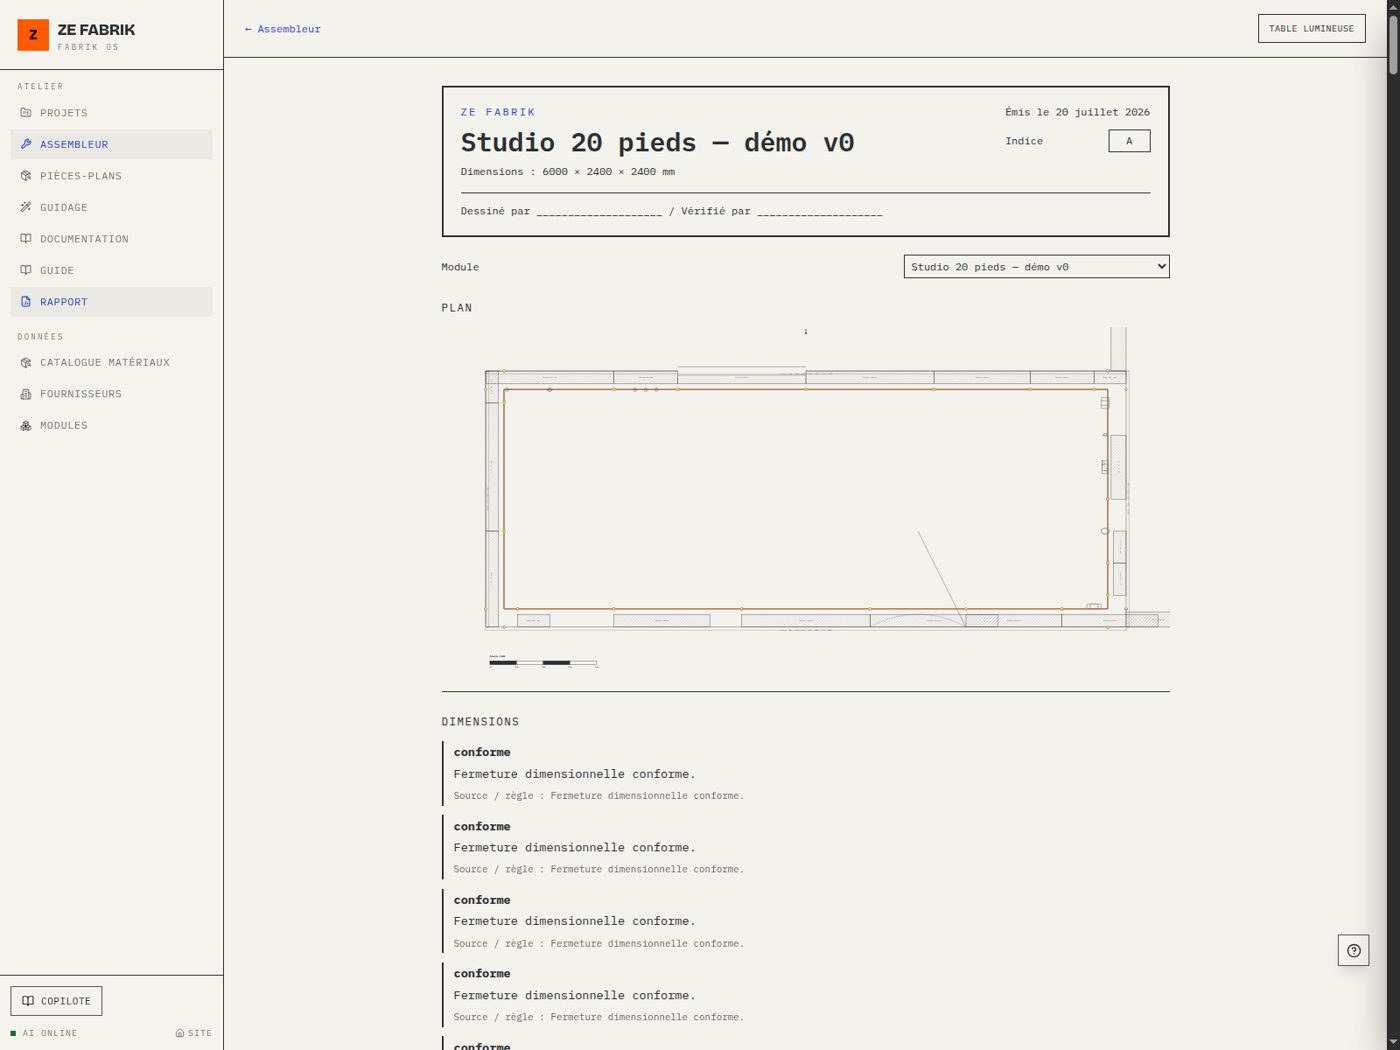The width and height of the screenshot is (1400, 1050).
Task: Click the scrollbar down arrow
Action: [1393, 1042]
